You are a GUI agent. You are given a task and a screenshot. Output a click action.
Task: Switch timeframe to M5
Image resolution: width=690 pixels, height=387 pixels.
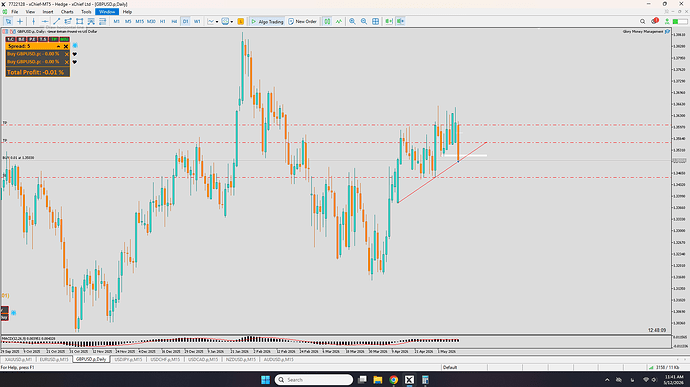128,21
